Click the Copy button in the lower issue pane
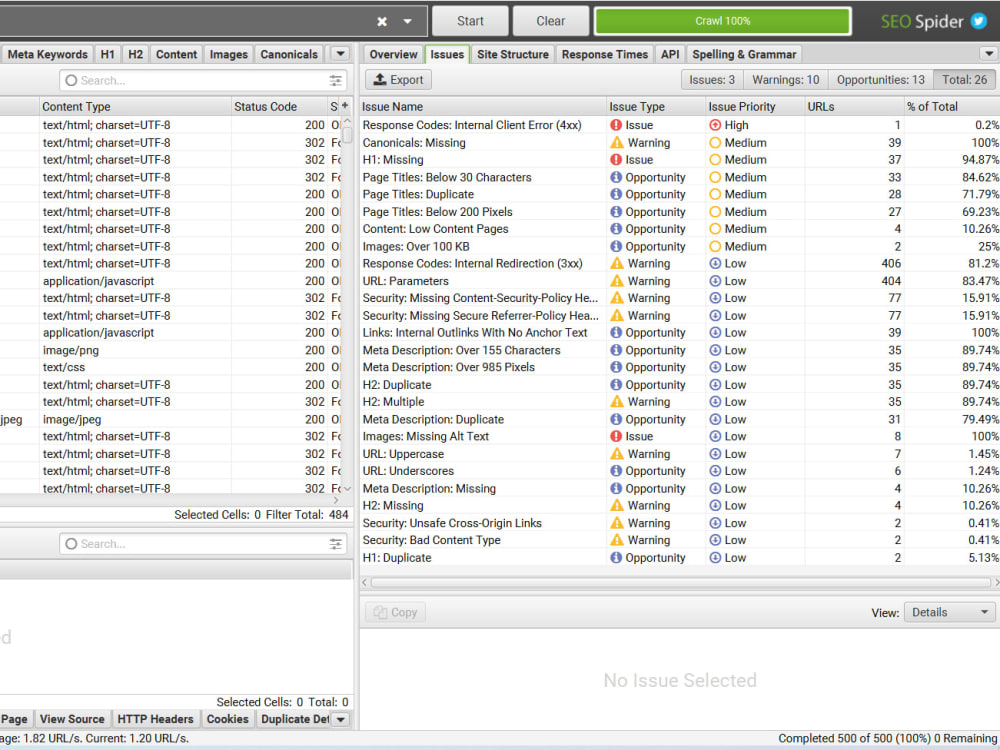This screenshot has height=750, width=1000. [395, 612]
